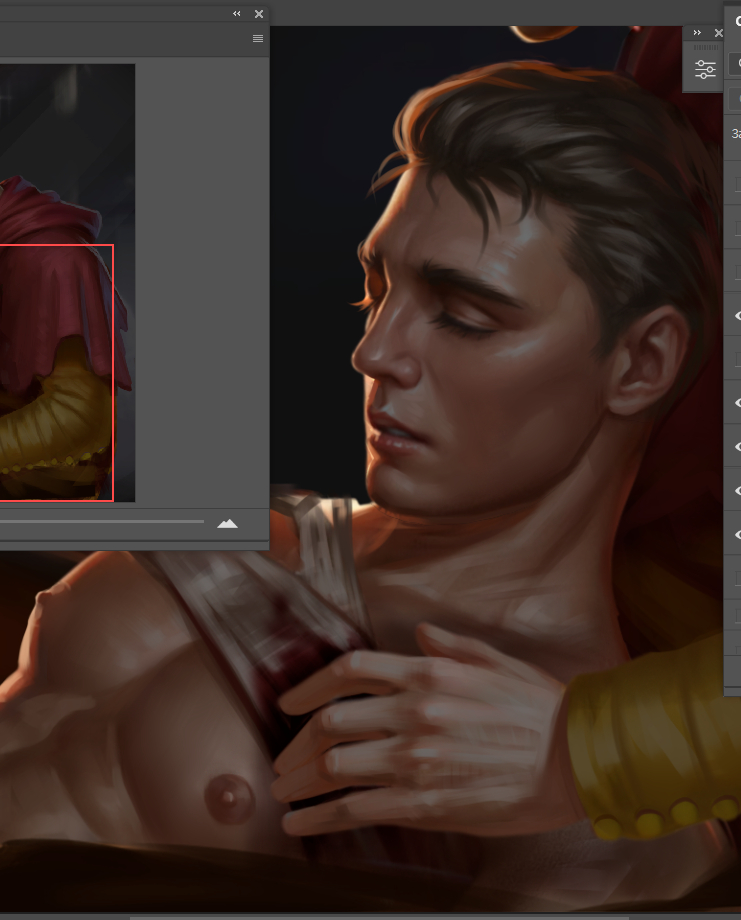Click the gold sleeve cuff on canvas
Viewport: 741px width, 920px height.
(650, 760)
